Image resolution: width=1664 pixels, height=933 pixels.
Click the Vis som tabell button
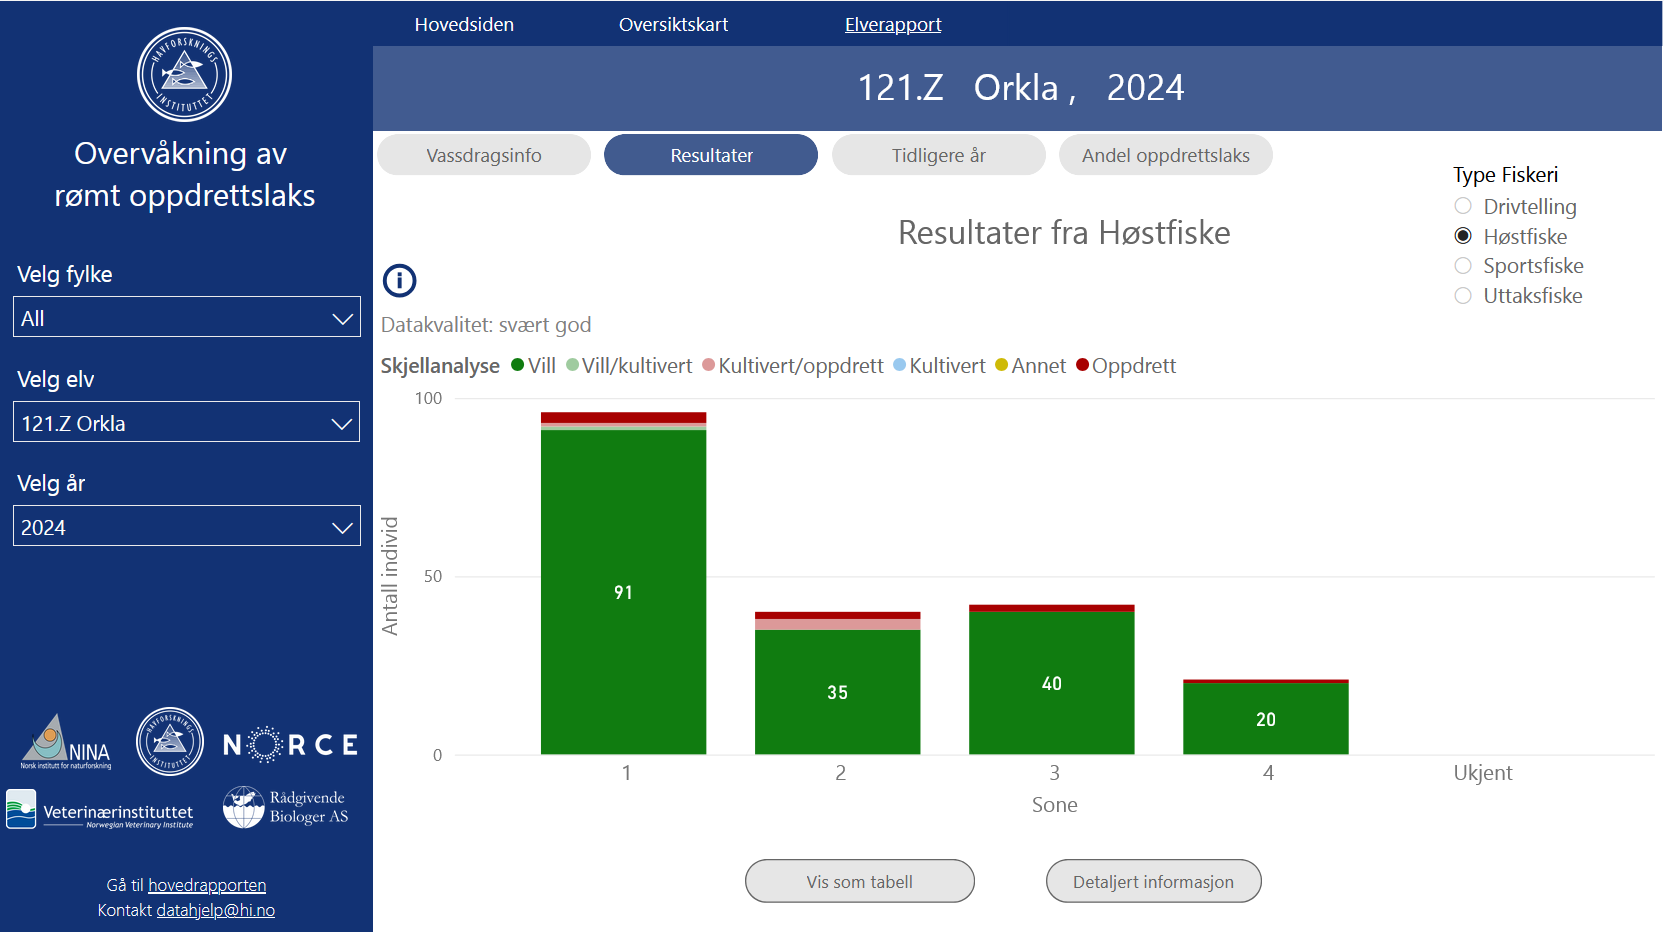tap(859, 881)
